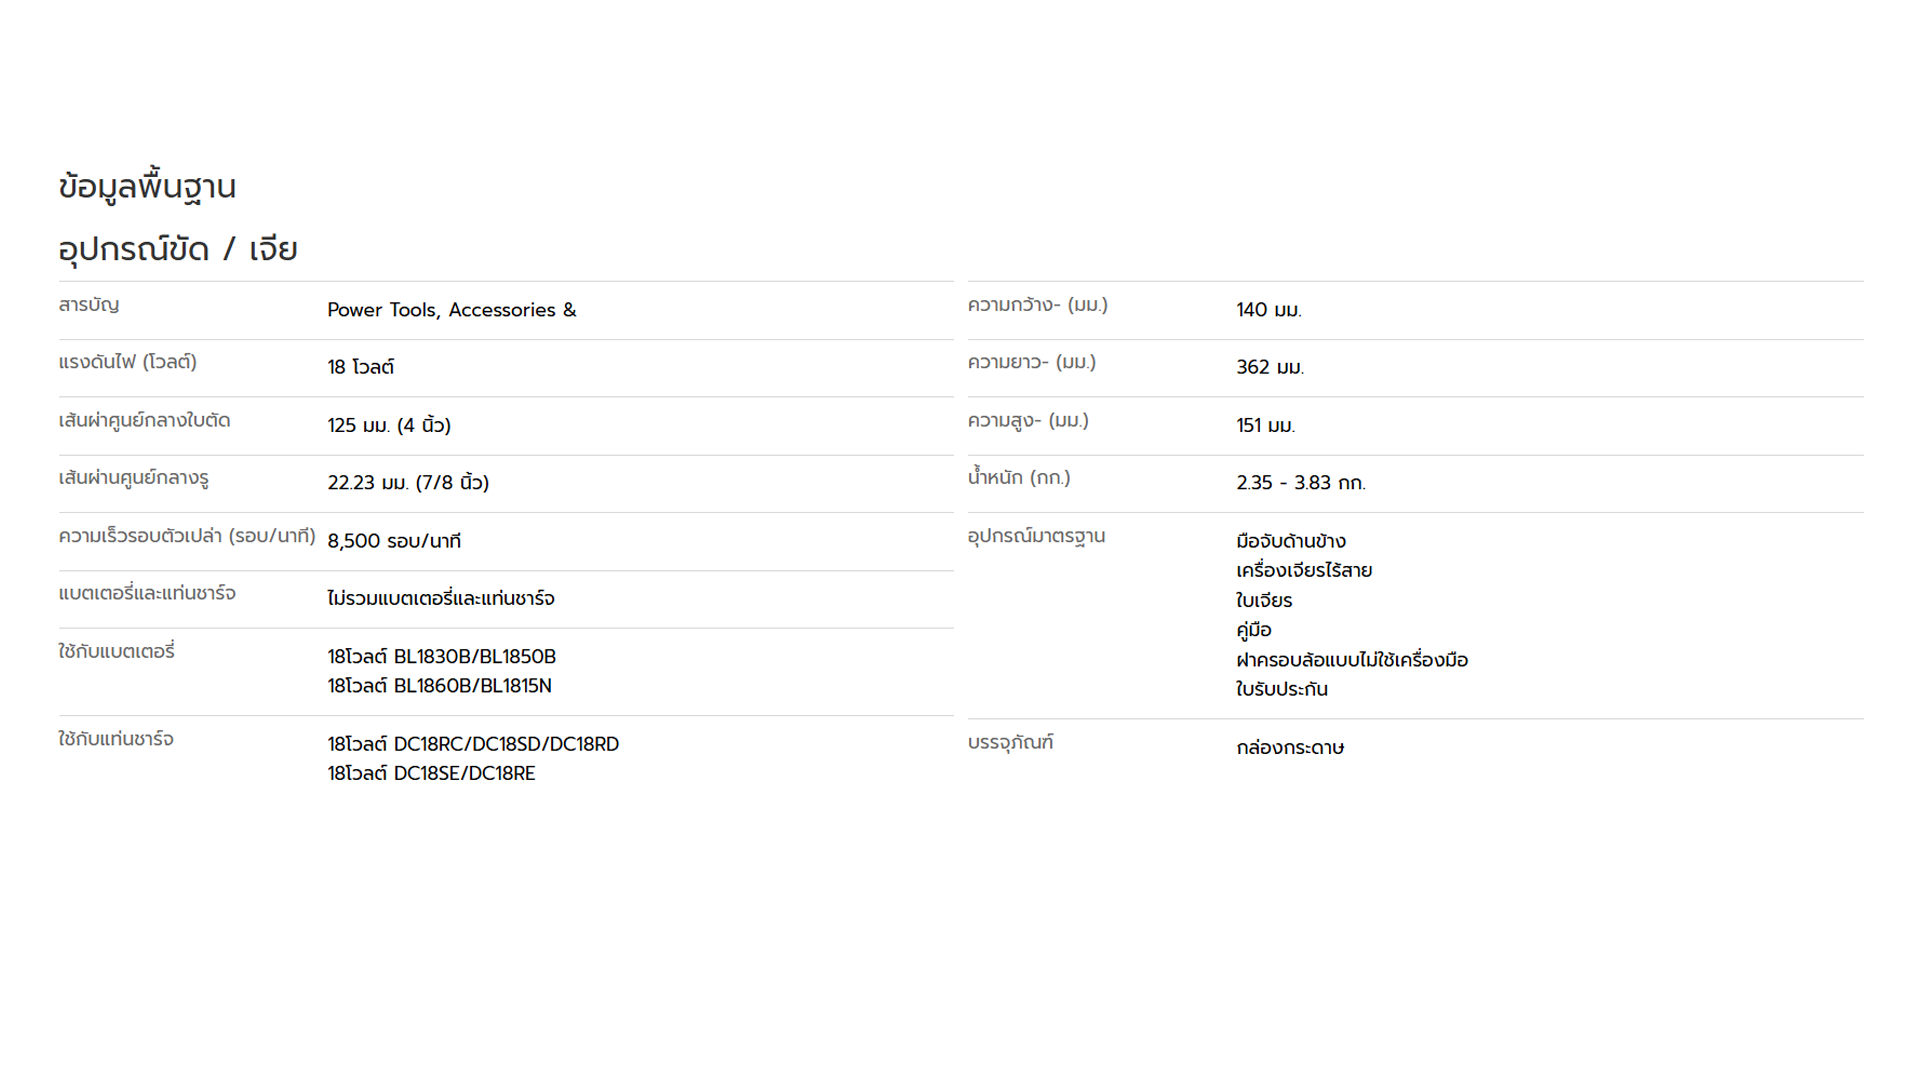Click the Power Tools, Accessories & value
Screen dimensions: 1920x1080
click(x=452, y=310)
